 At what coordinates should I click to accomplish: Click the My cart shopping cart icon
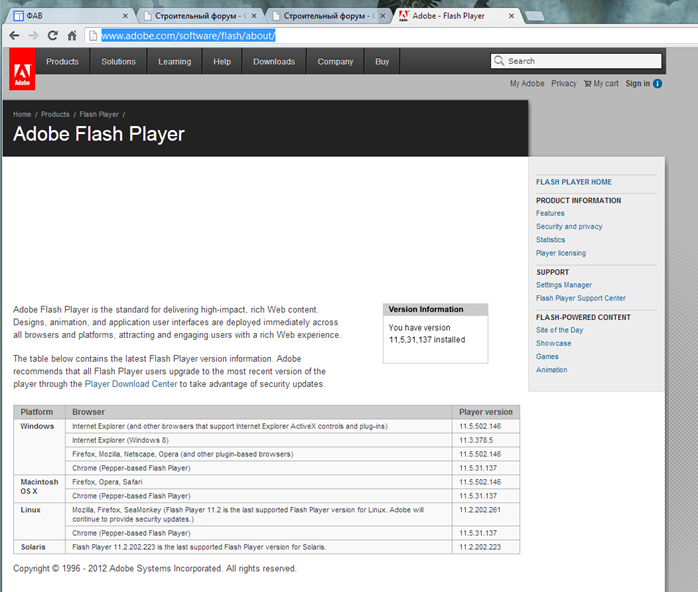tap(588, 84)
